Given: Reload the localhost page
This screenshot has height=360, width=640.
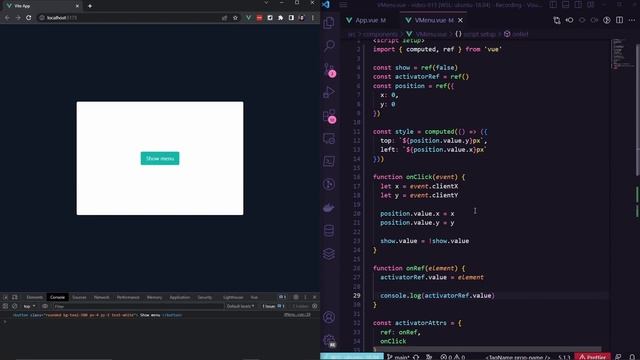Looking at the screenshot, I should 29,18.
